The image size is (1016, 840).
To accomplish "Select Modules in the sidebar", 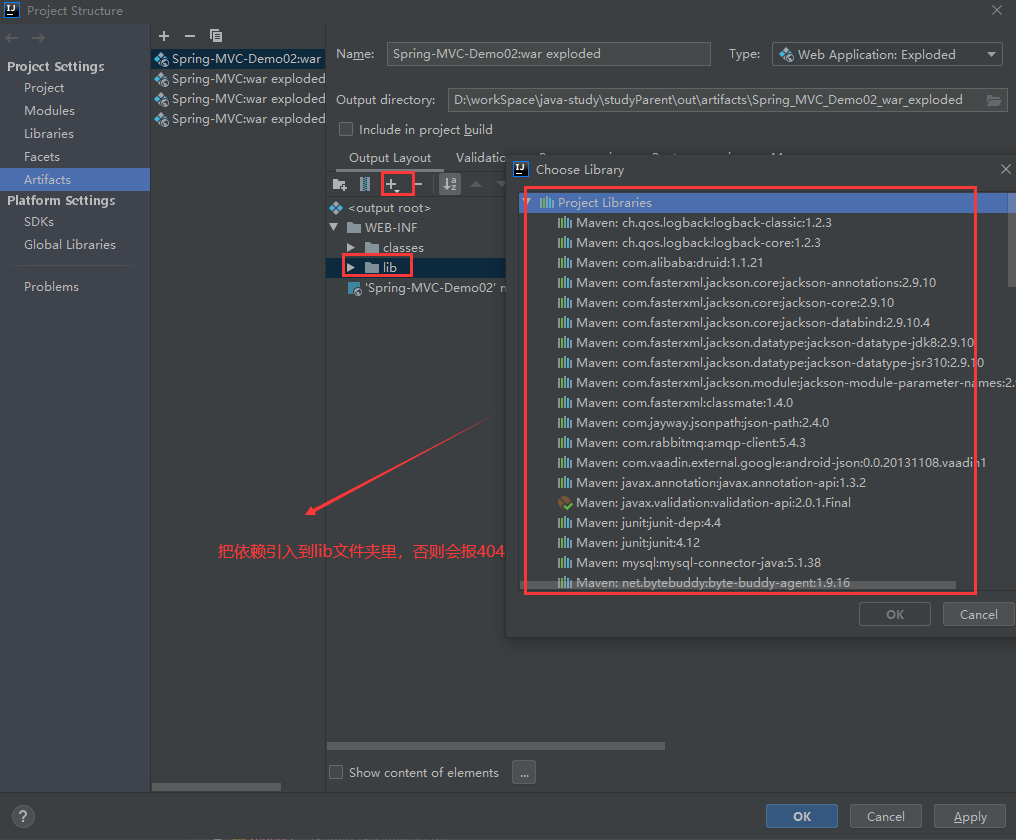I will (49, 111).
